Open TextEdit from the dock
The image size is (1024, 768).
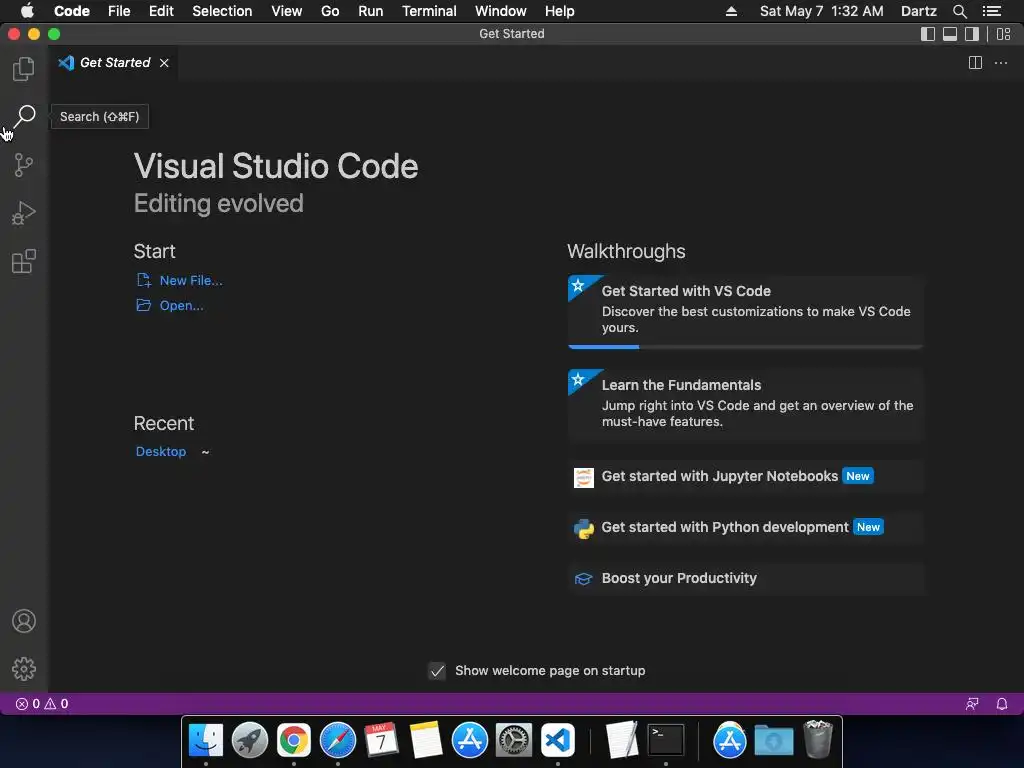[x=621, y=741]
